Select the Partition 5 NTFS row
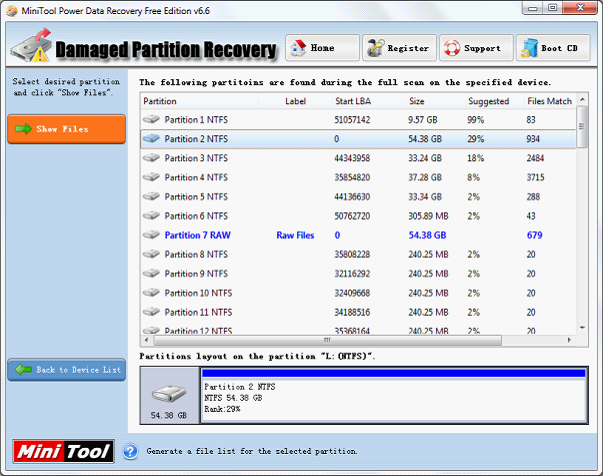The image size is (603, 476). pos(358,196)
